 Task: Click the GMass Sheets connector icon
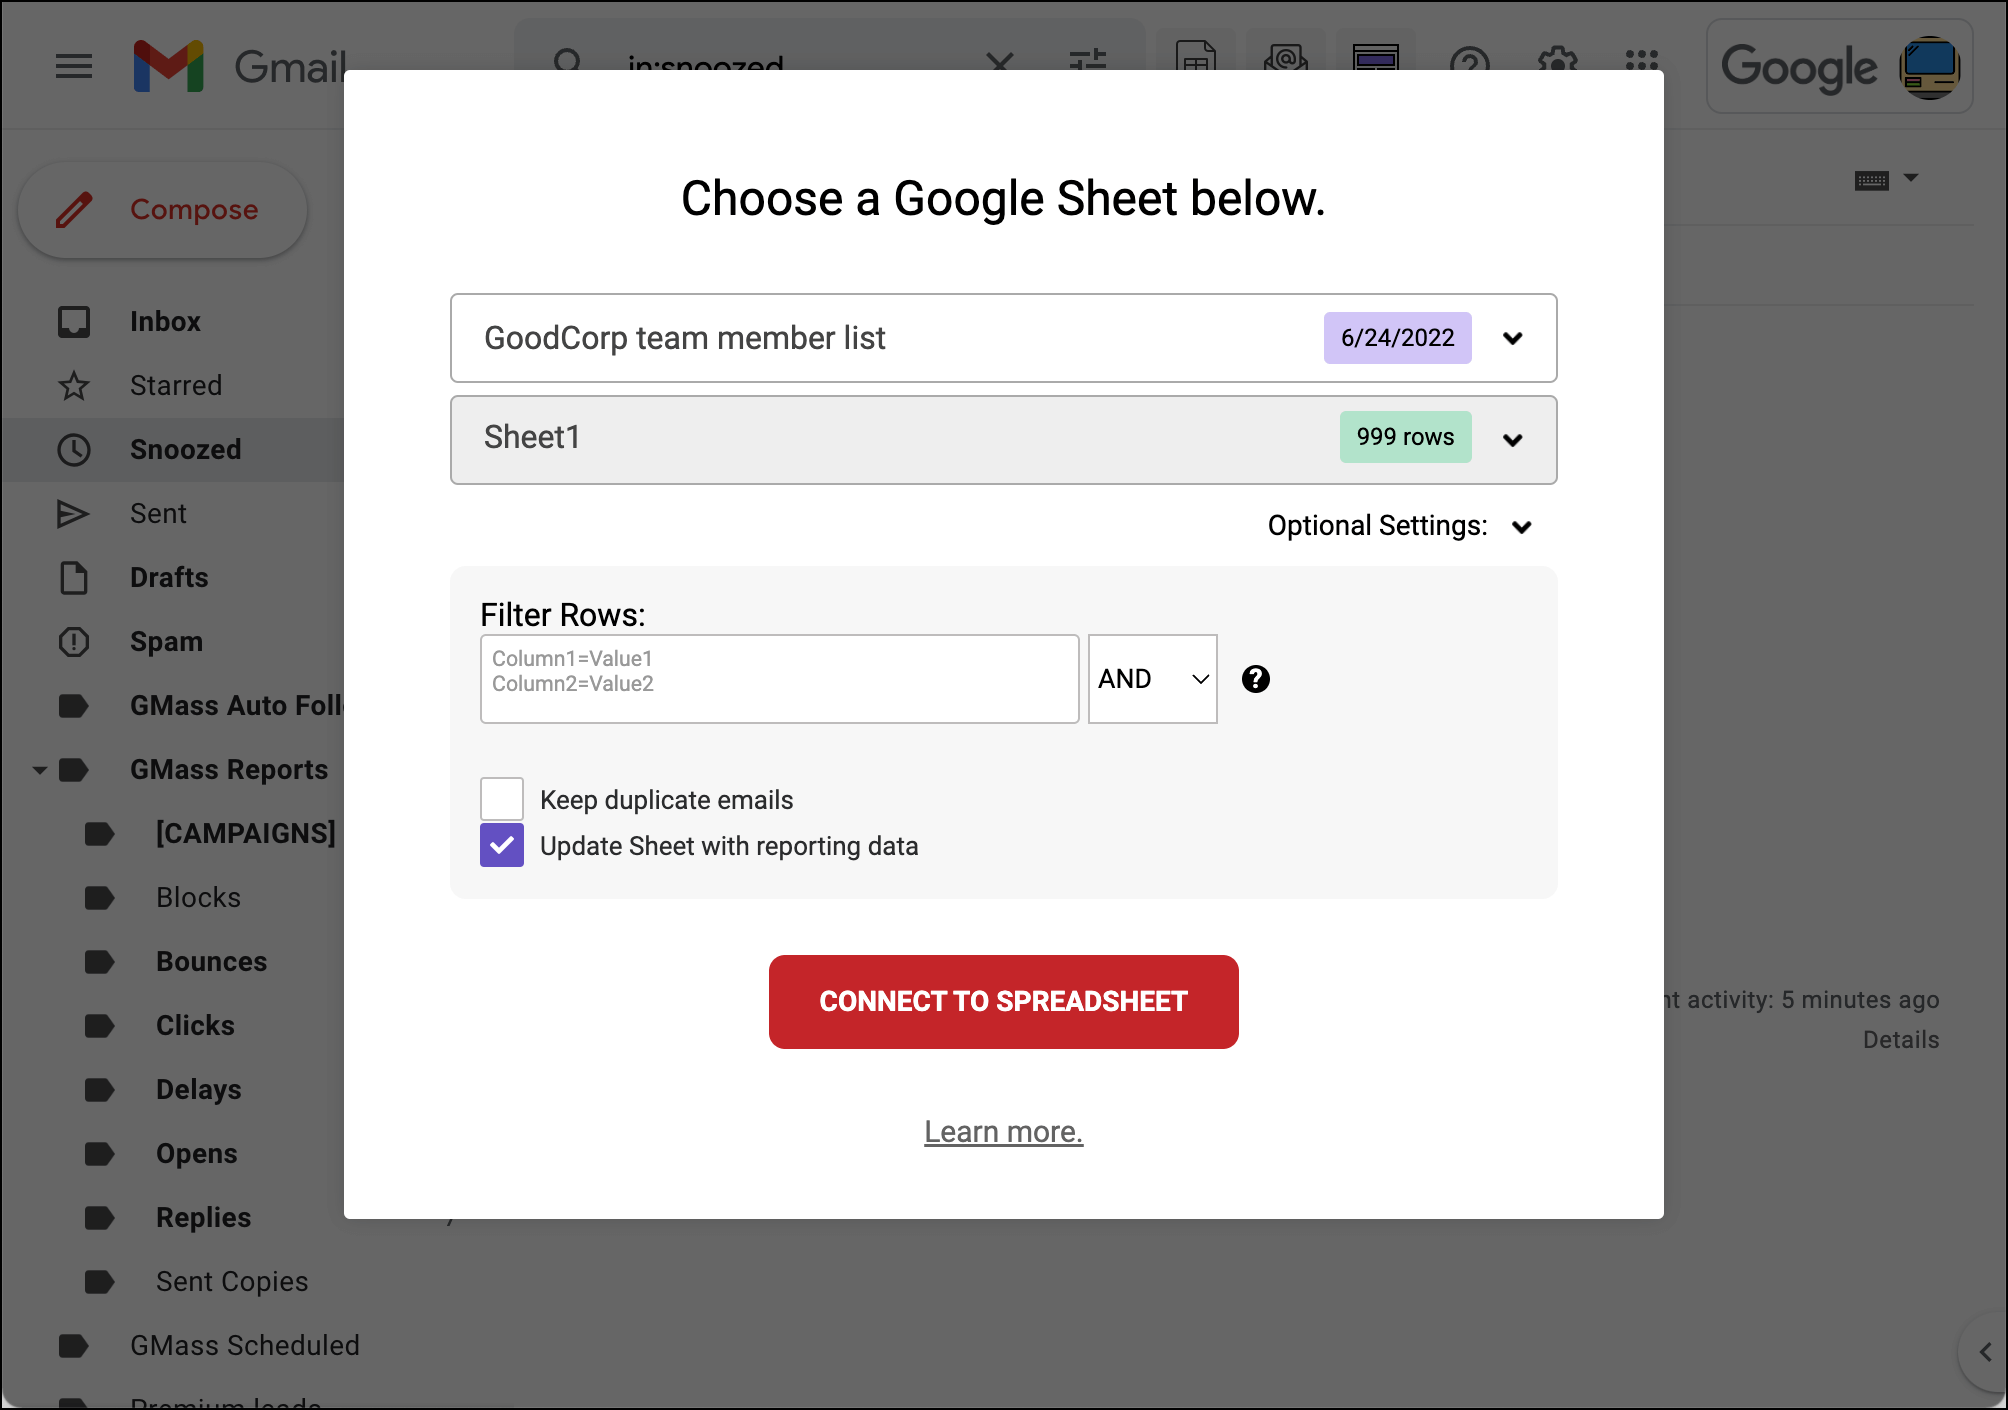[x=1196, y=56]
